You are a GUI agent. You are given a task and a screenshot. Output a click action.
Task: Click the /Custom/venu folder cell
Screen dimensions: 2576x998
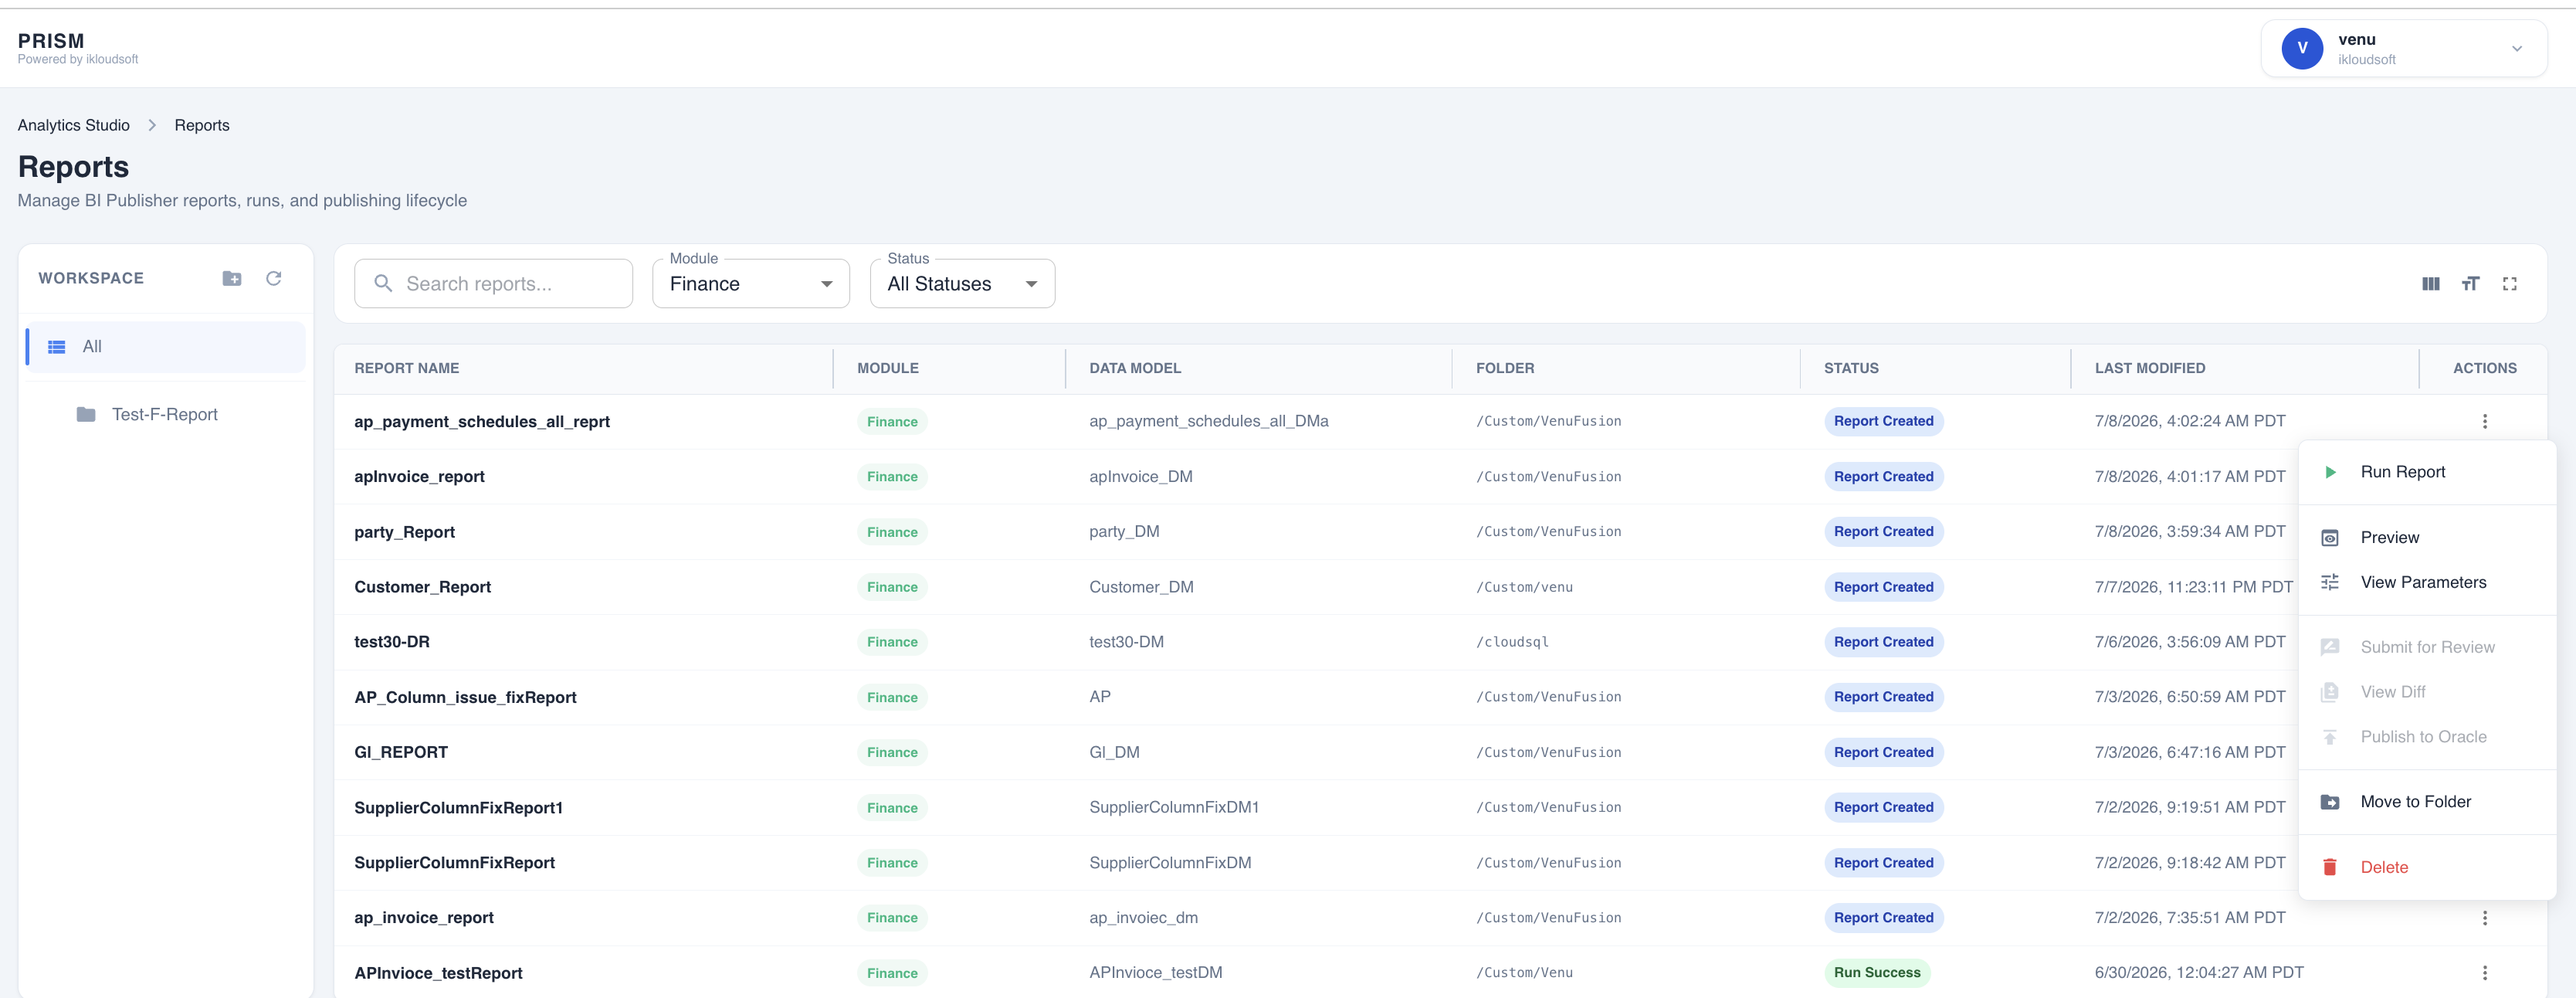click(x=1524, y=587)
